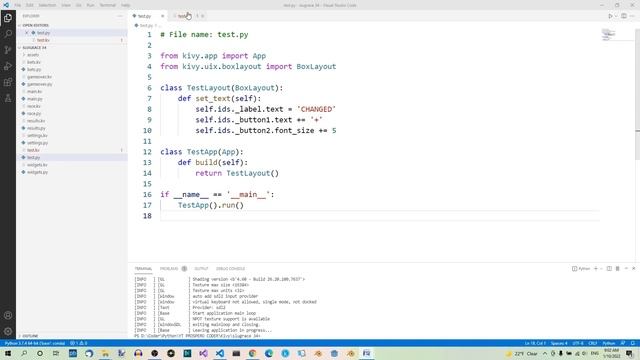The height and width of the screenshot is (360, 640).
Task: Click Ln 18, Col 1 cursor position
Action: click(x=535, y=343)
